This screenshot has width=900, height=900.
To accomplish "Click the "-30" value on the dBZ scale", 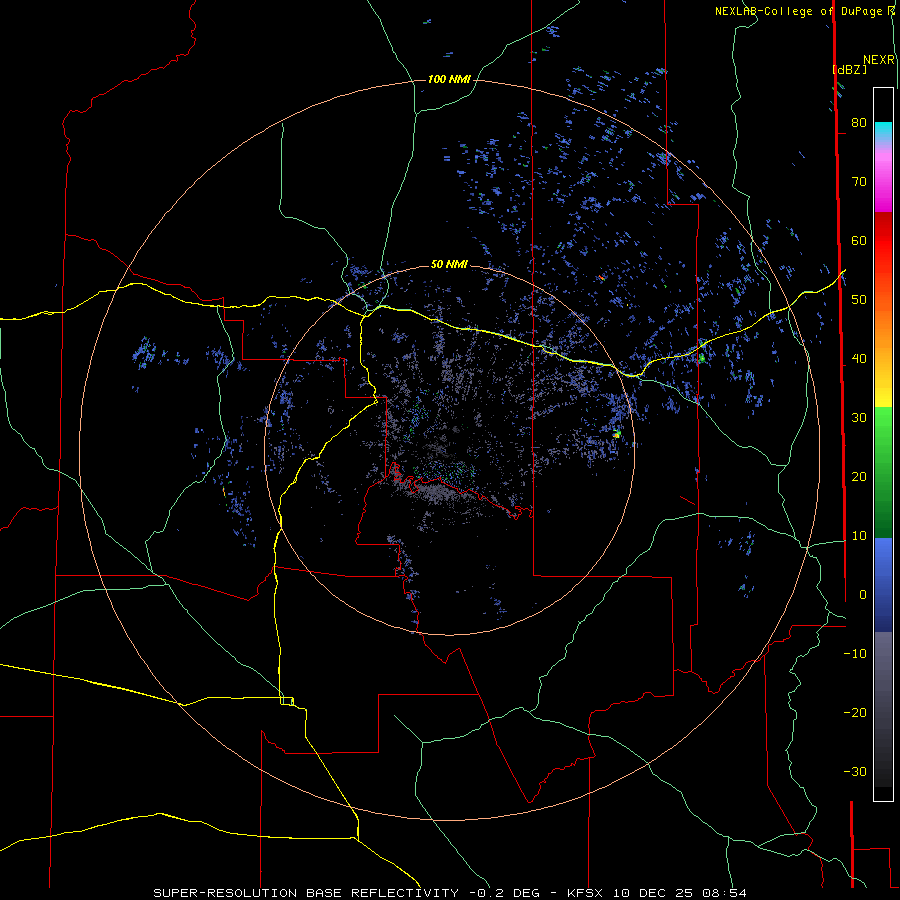I will [x=855, y=771].
